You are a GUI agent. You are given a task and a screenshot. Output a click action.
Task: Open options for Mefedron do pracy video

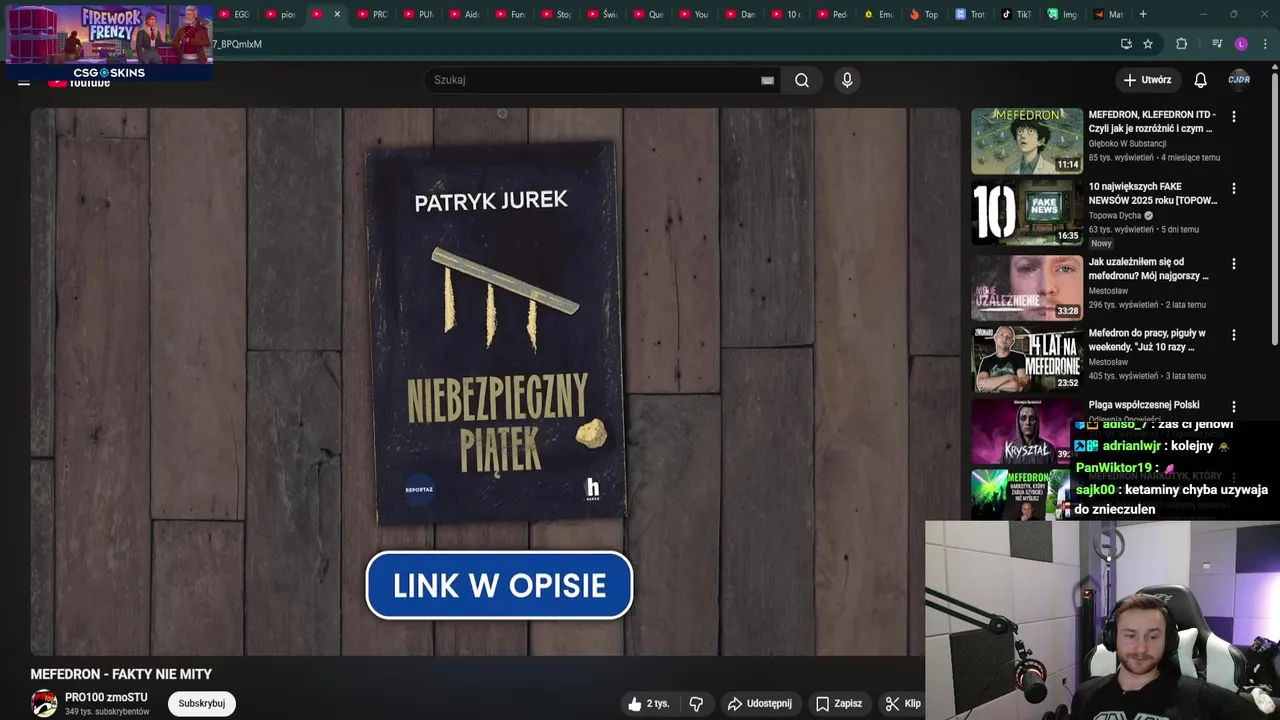point(1233,335)
